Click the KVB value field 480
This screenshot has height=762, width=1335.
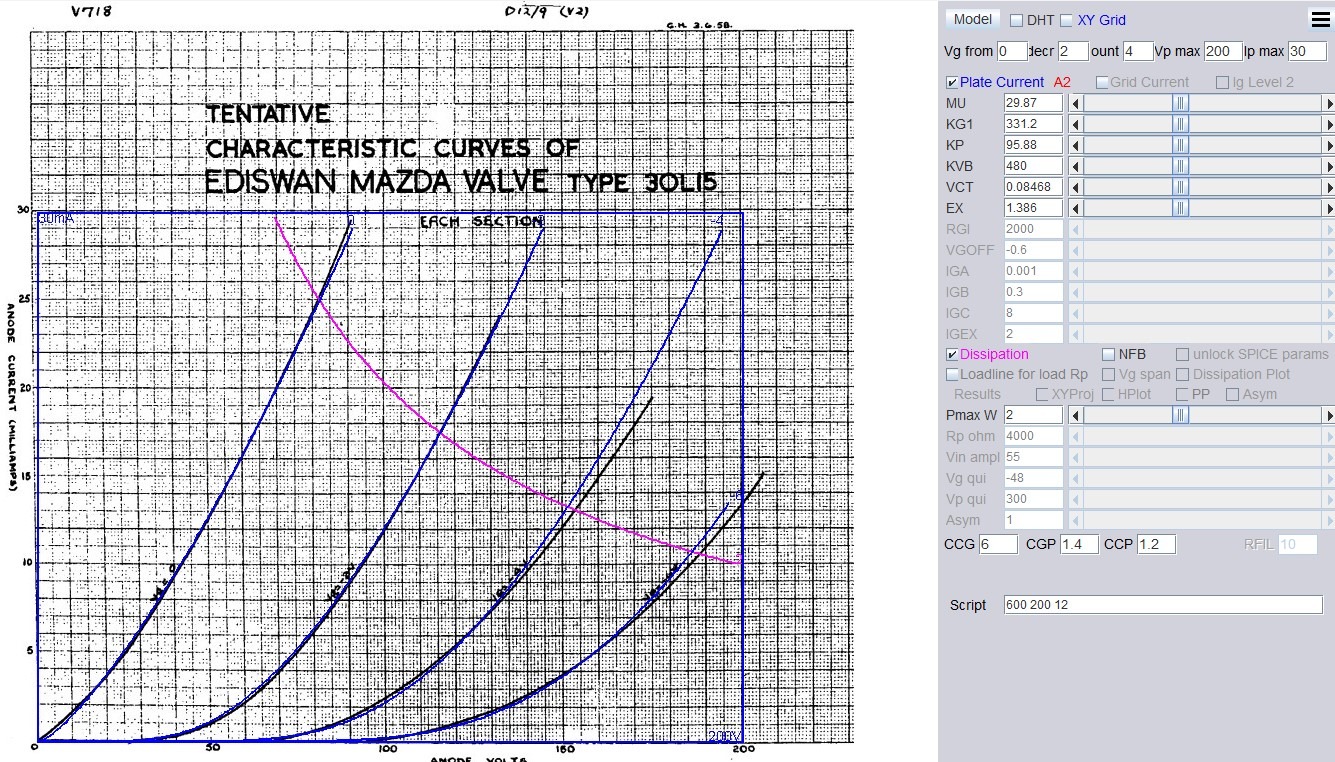(1033, 166)
